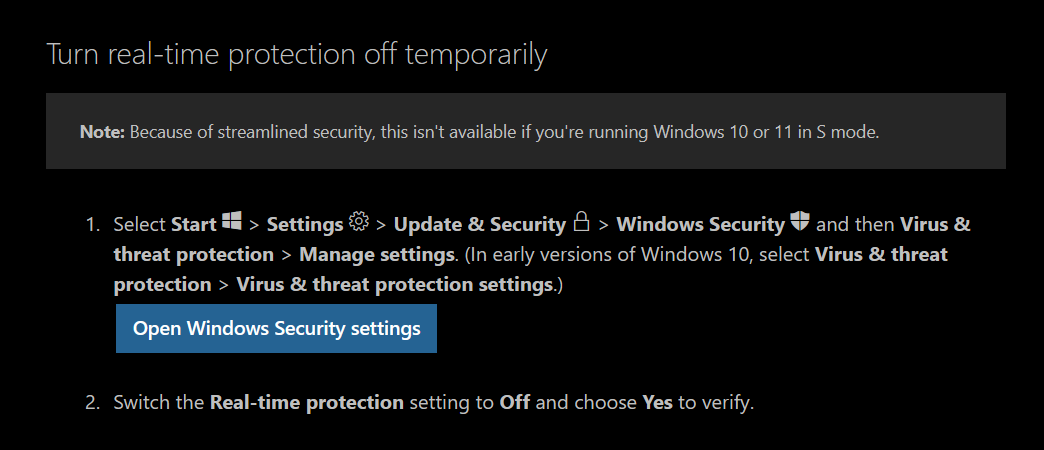Click the bold 'Update & Security' text

(480, 224)
